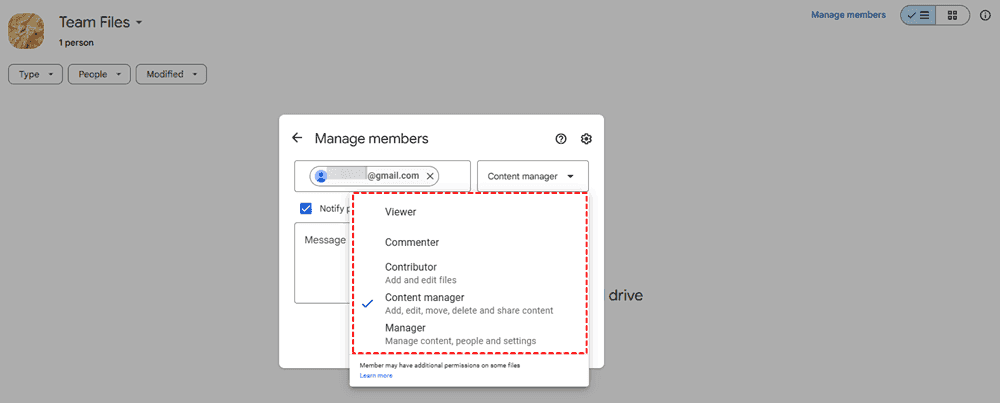The image size is (1000, 403).
Task: Open the Type filter dropdown
Action: tap(36, 74)
